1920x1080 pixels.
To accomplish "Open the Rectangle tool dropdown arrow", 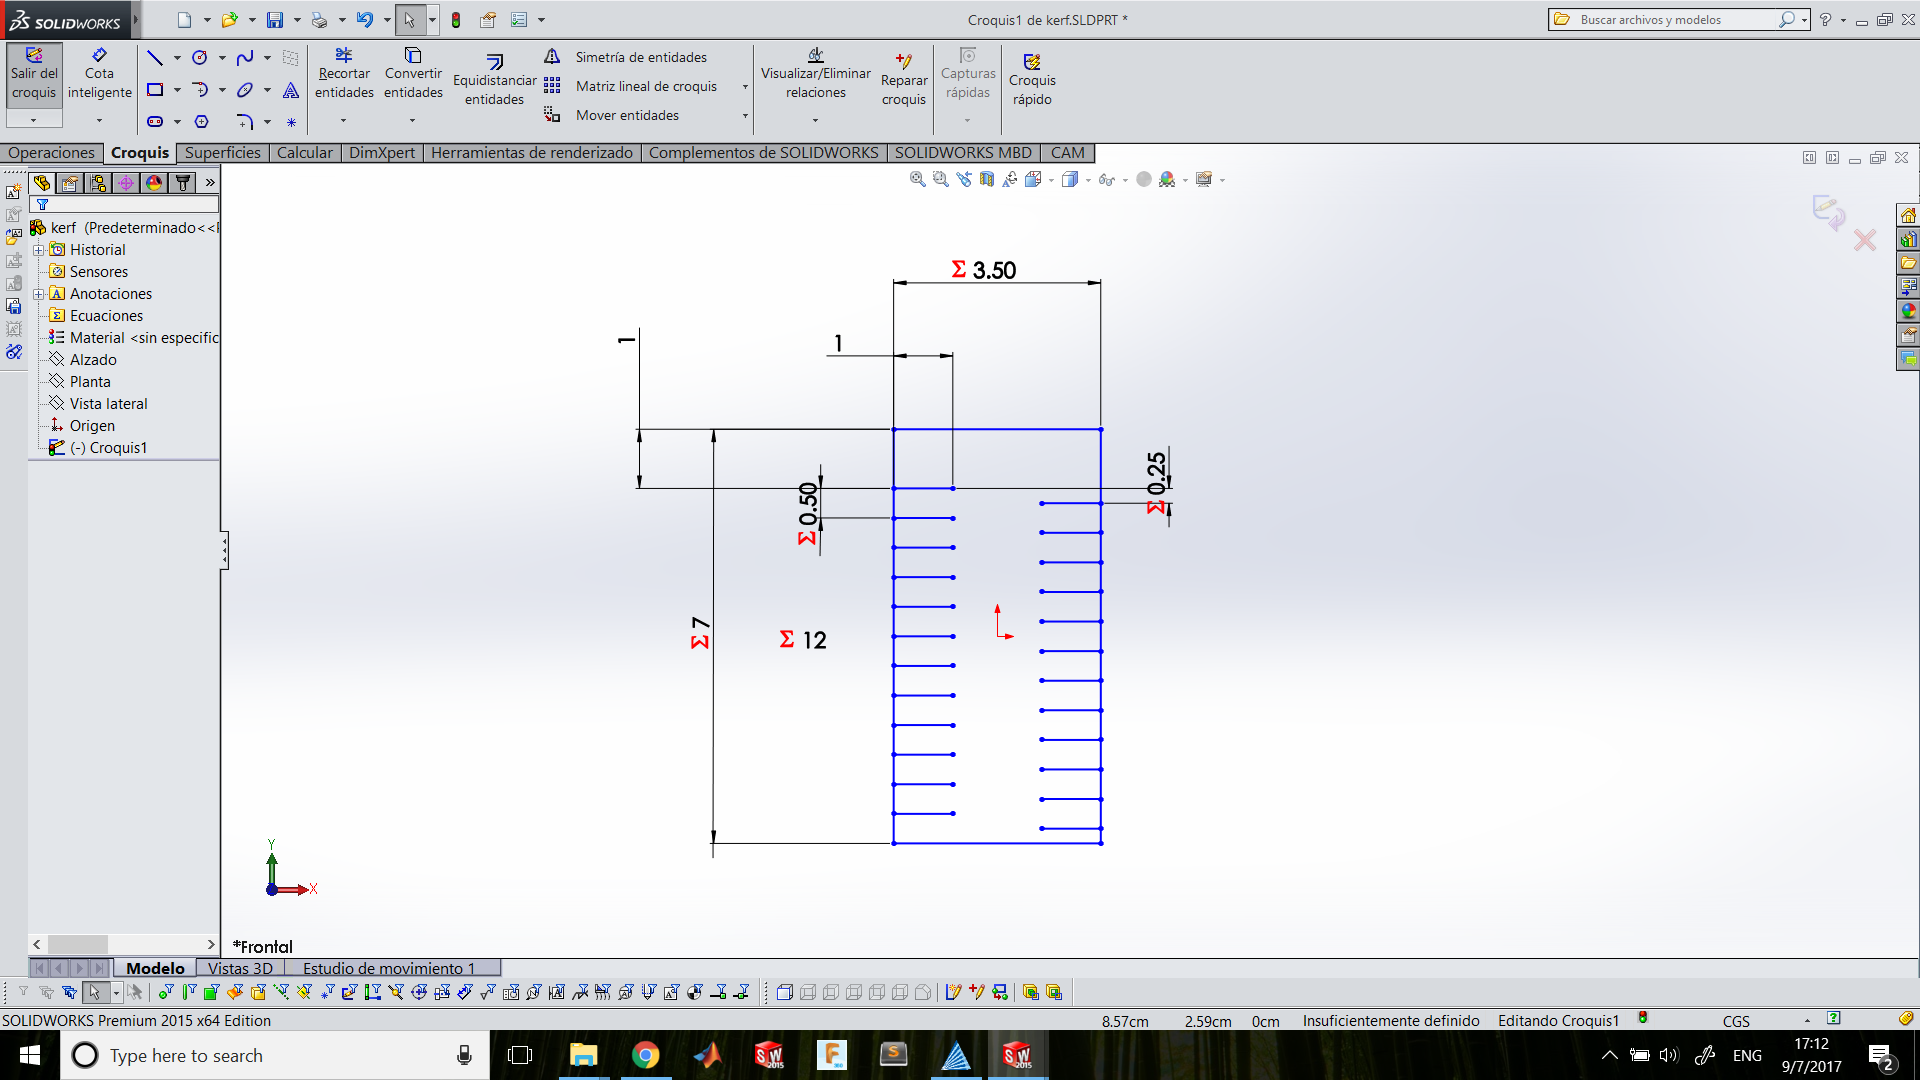I will (177, 90).
